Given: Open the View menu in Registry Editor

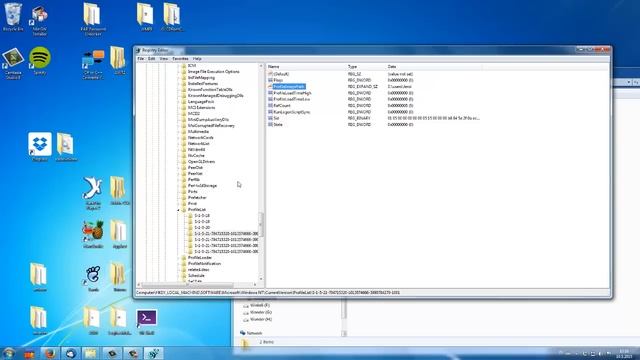Looking at the screenshot, I should point(164,59).
